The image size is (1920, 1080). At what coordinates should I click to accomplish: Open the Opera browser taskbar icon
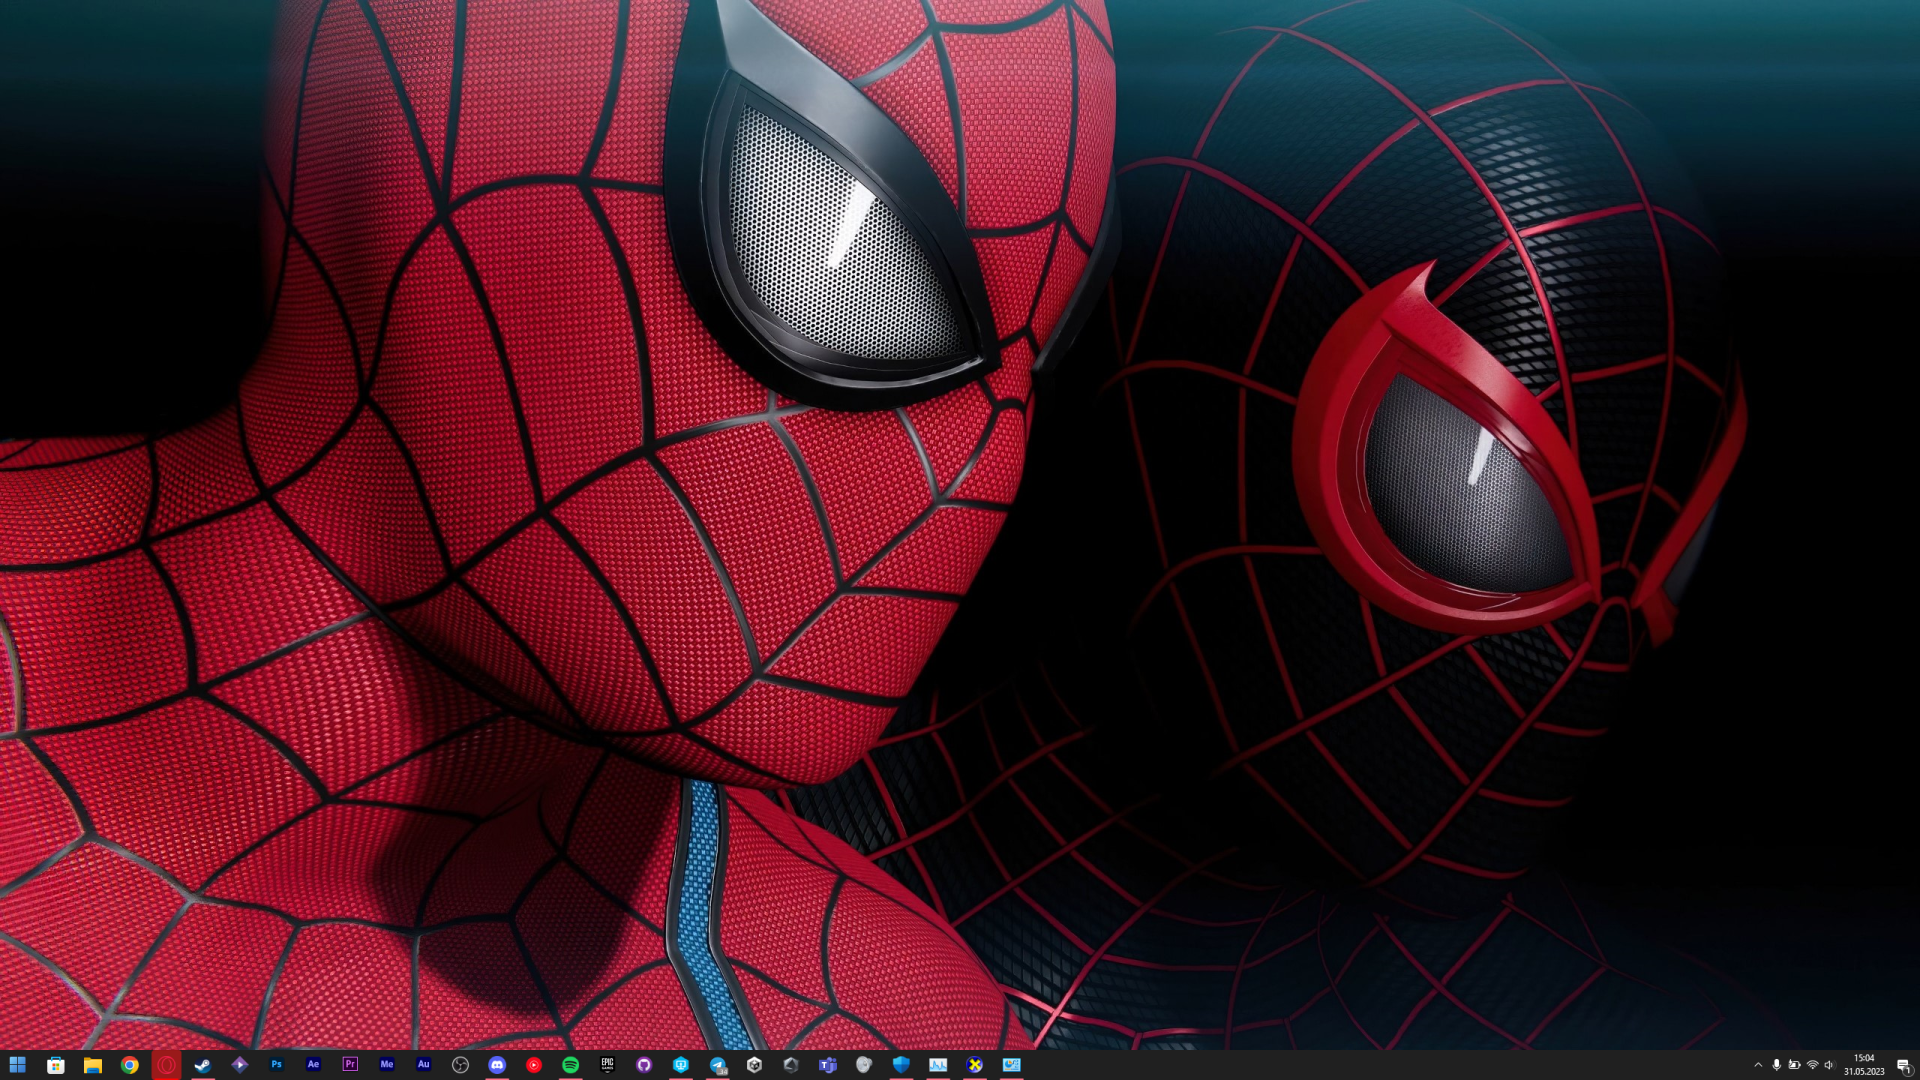(x=166, y=1065)
